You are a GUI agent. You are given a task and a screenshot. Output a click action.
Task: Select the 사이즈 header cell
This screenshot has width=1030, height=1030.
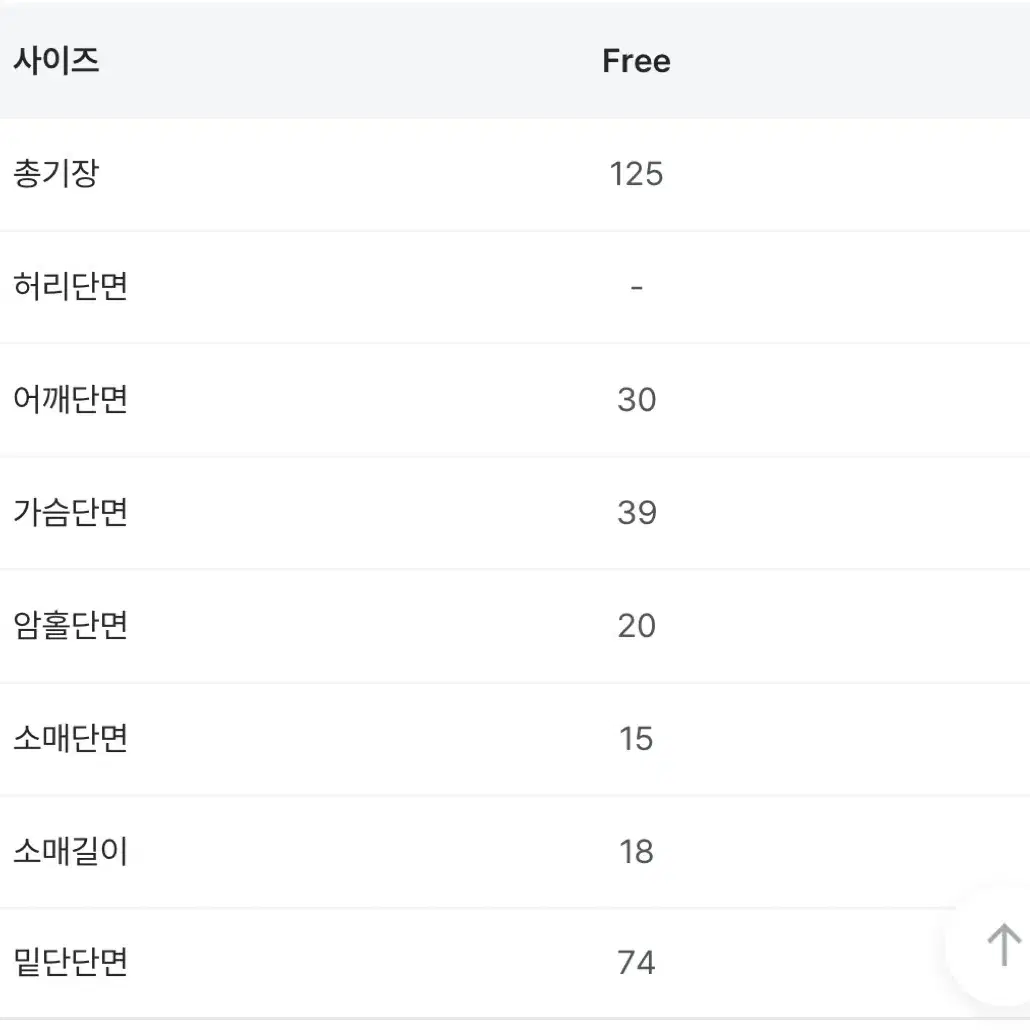56,60
